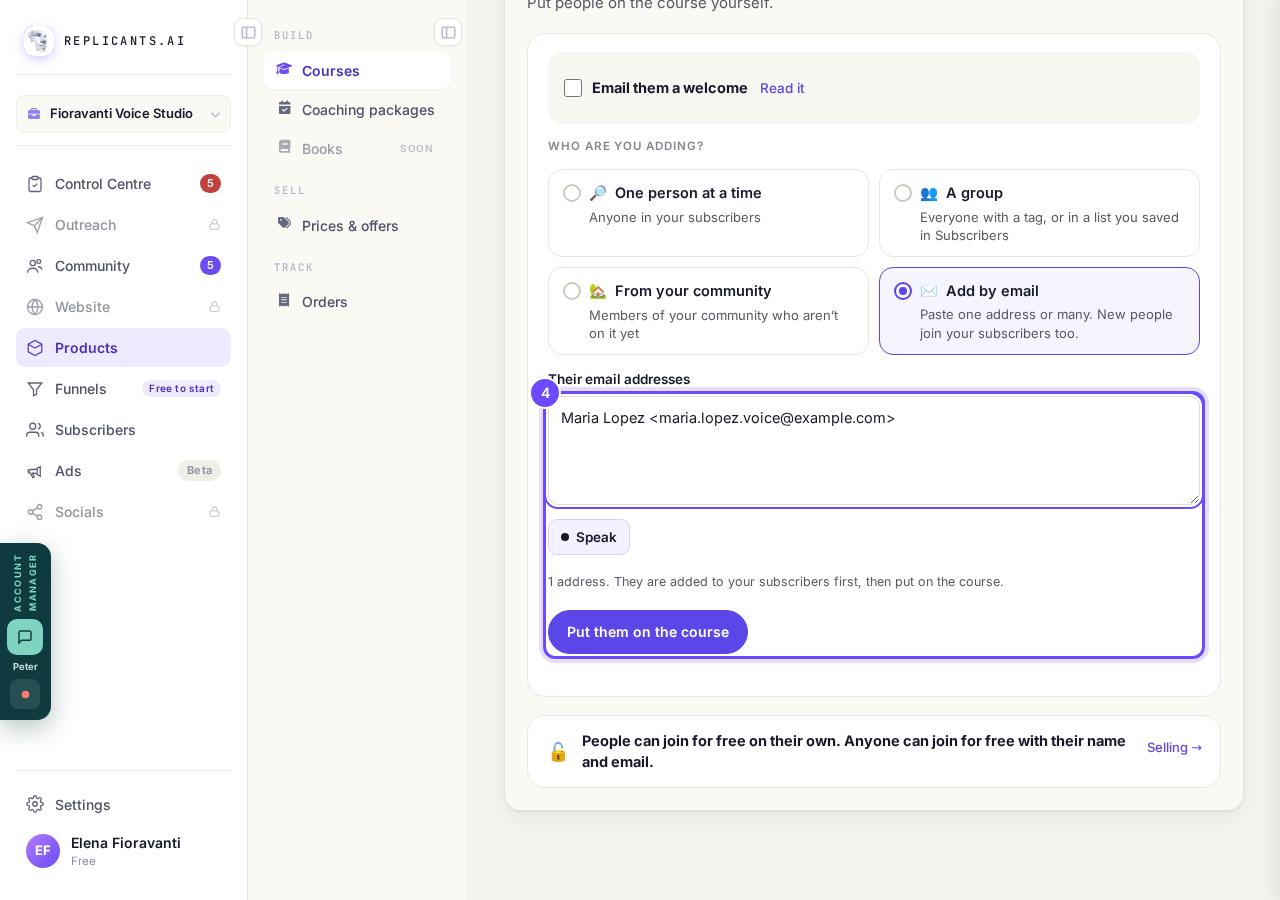Viewport: 1280px width, 900px height.
Task: Focus the email addresses text area
Action: pos(874,450)
